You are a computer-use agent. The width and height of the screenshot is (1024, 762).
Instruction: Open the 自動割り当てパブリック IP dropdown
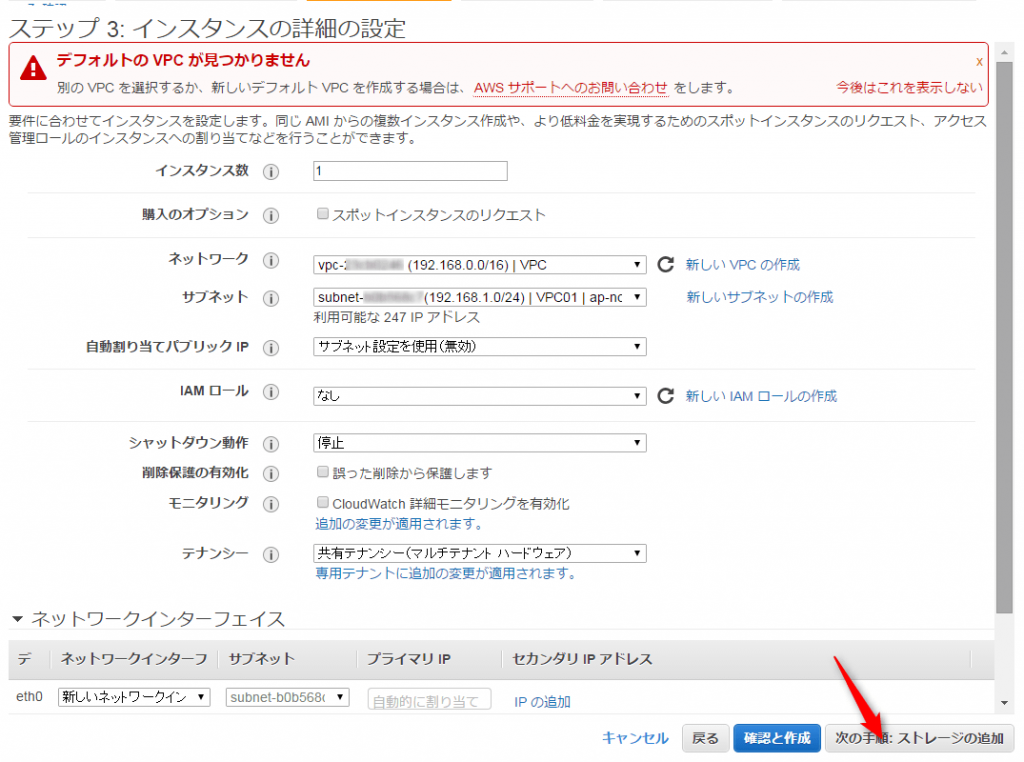click(x=479, y=347)
